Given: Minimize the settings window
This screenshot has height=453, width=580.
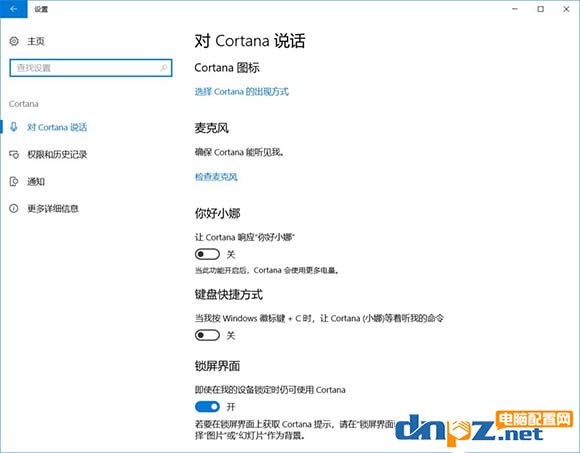Looking at the screenshot, I should coord(515,9).
